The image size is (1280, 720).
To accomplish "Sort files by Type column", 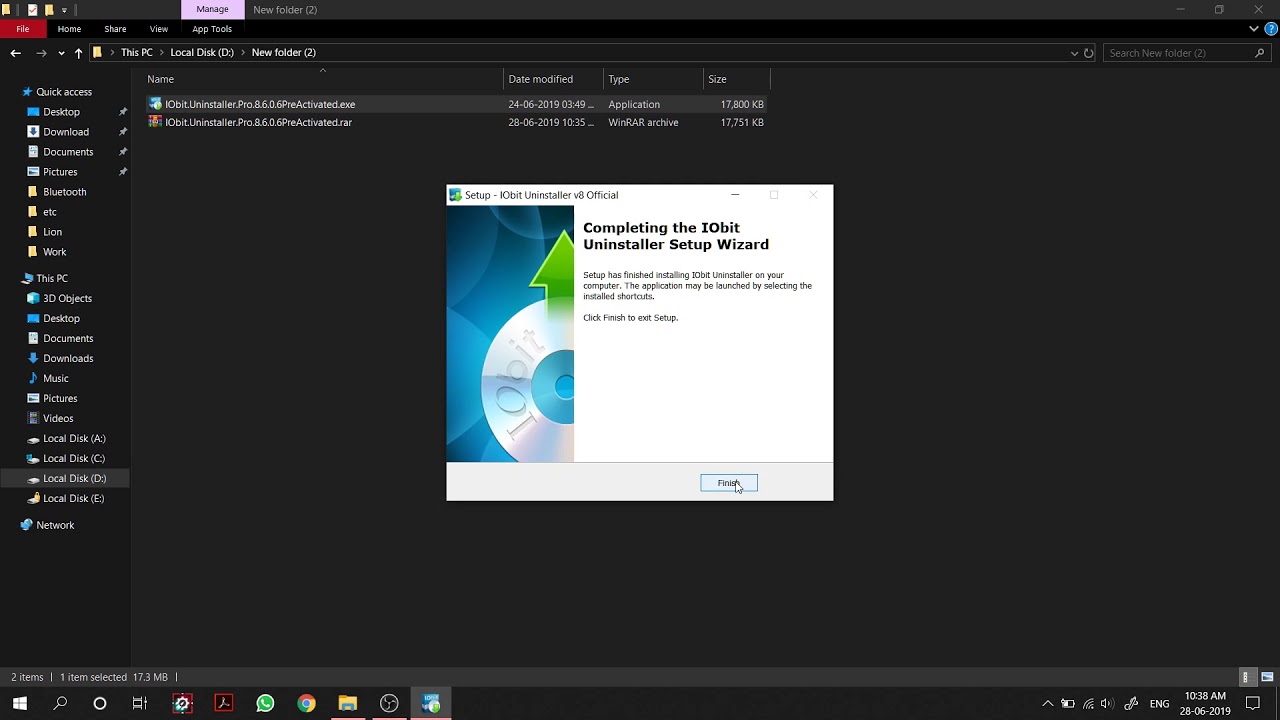I will coord(654,79).
